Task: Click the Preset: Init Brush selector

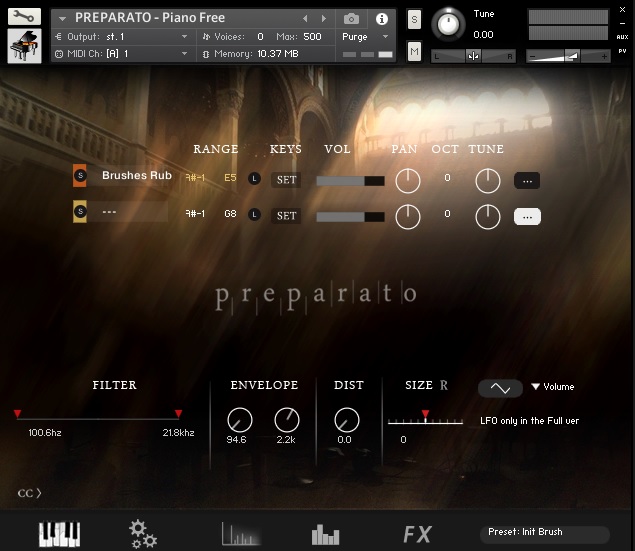Action: point(545,534)
